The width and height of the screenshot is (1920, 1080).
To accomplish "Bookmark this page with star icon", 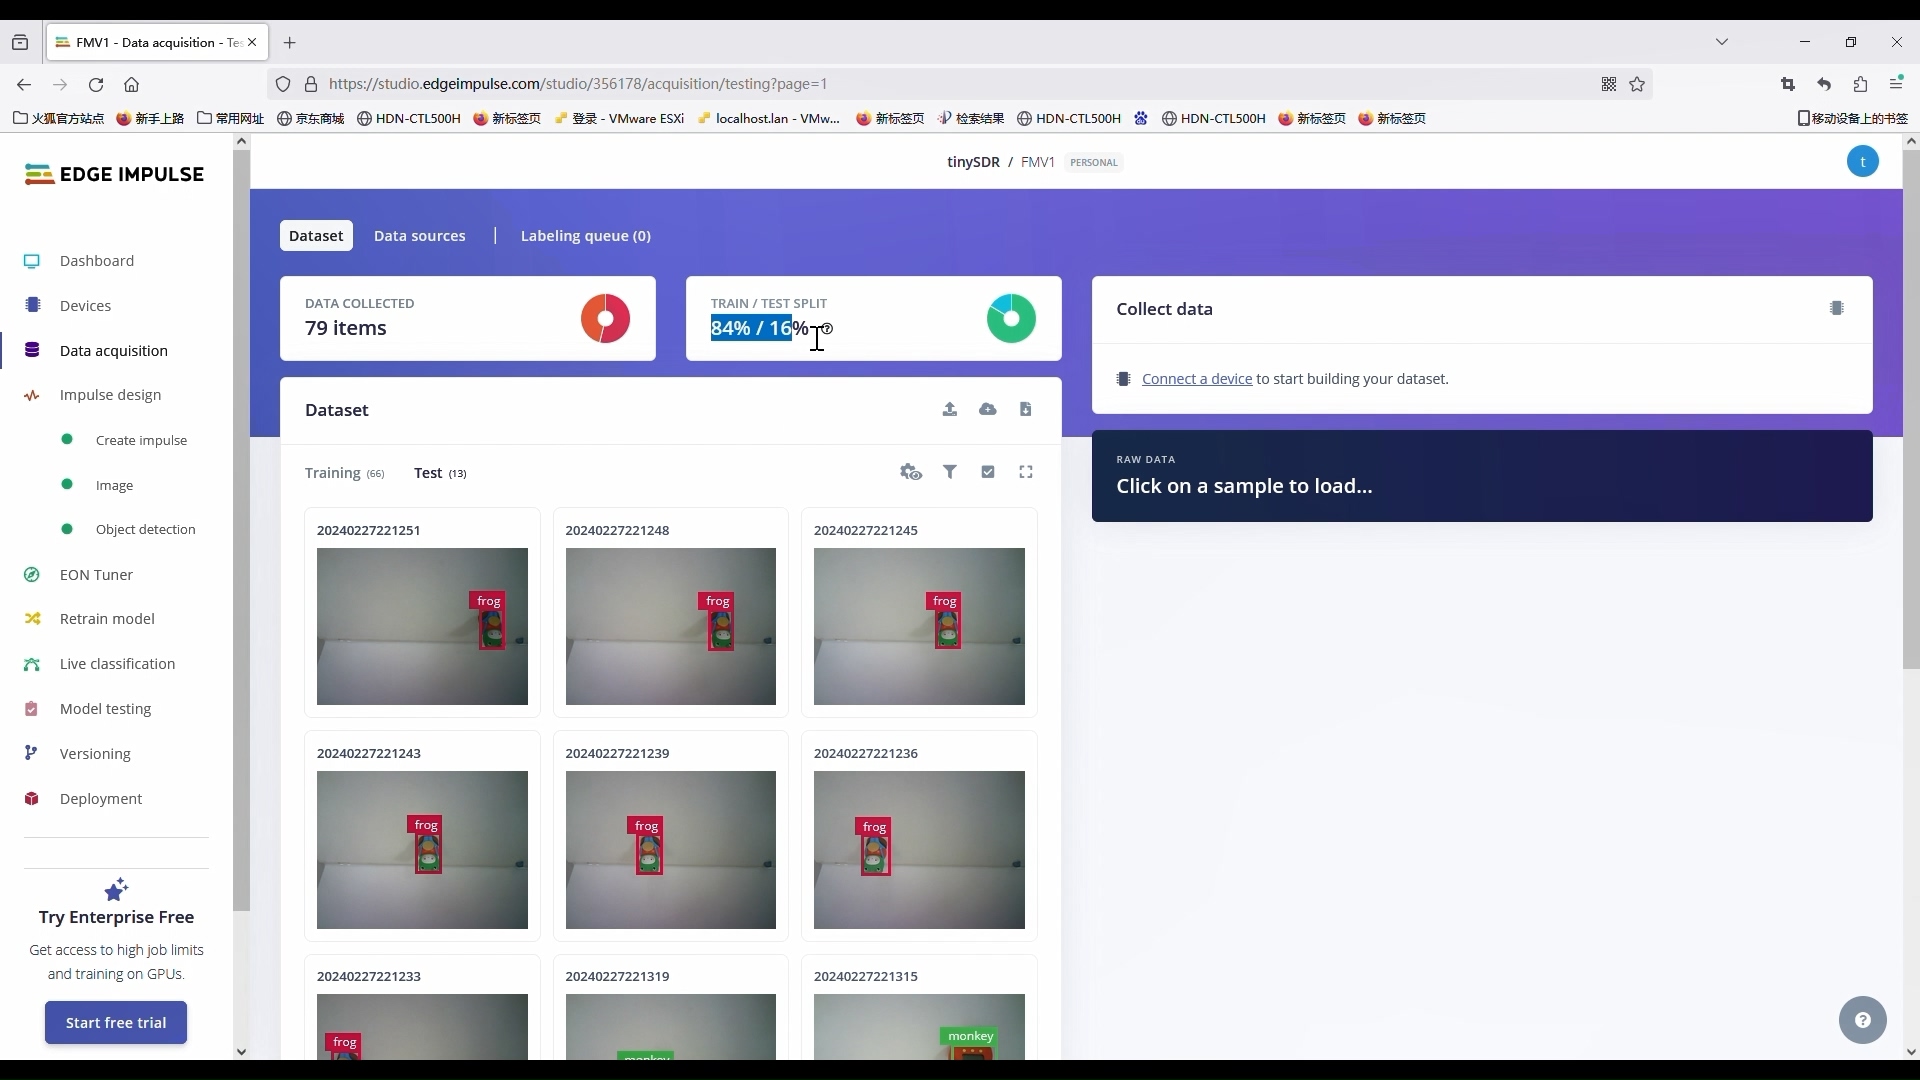I will pos(1637,85).
